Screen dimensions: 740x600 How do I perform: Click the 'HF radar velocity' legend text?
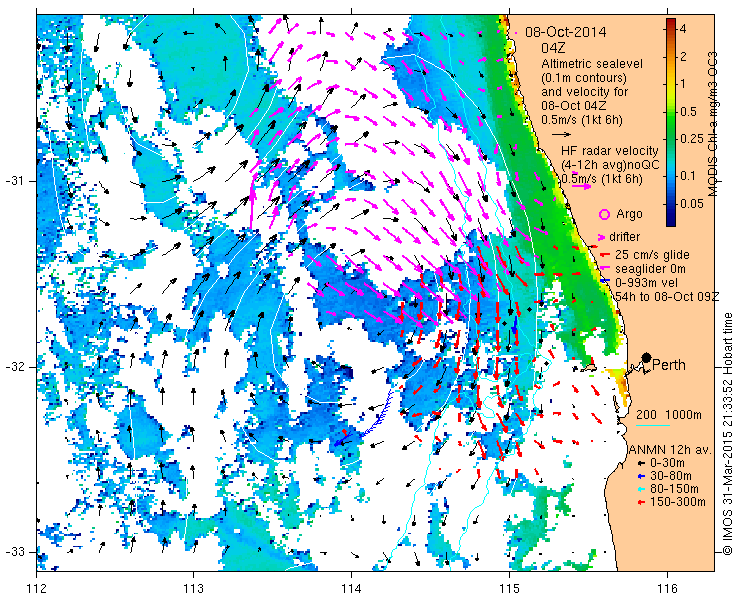point(610,151)
